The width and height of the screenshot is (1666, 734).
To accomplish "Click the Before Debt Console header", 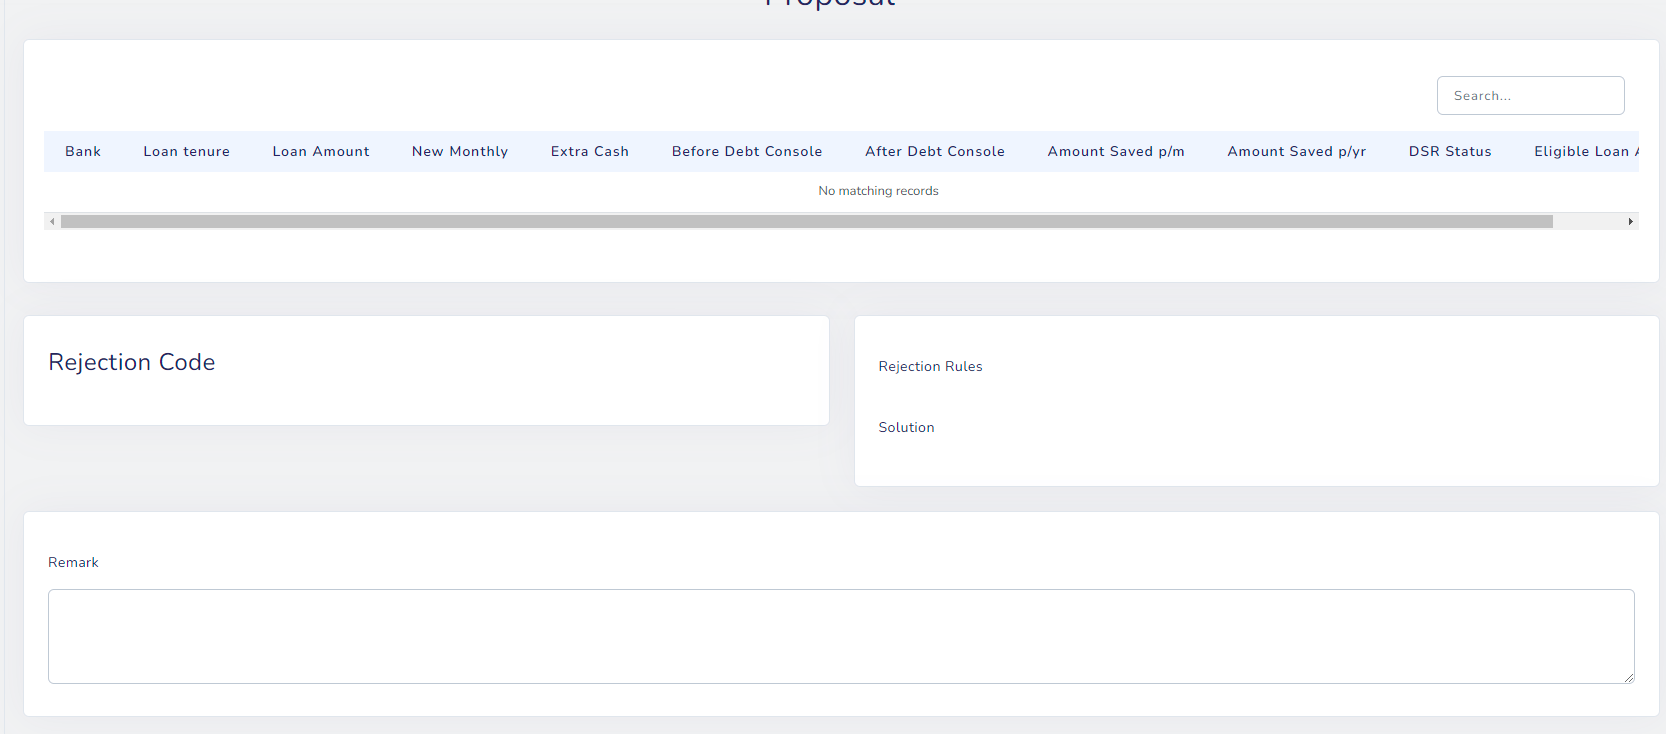I will [x=746, y=152].
